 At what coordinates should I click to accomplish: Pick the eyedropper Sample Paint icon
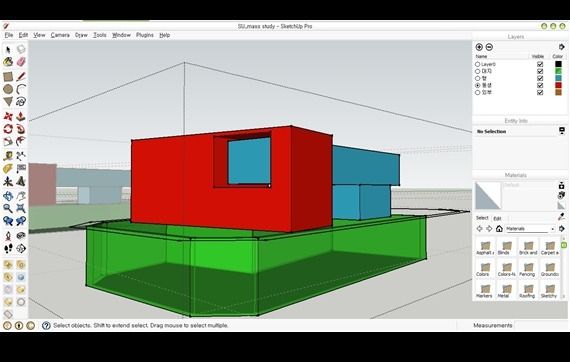coord(561,217)
